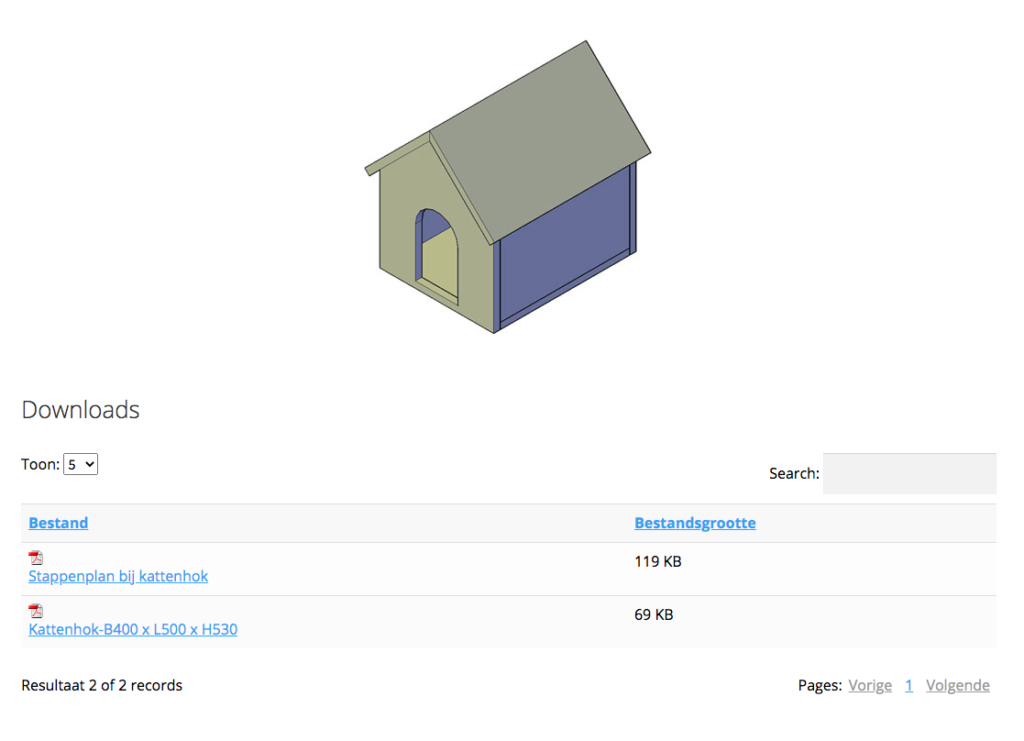Viewport: 1024px width, 741px height.
Task: Go to previous page with Vorige
Action: [870, 685]
